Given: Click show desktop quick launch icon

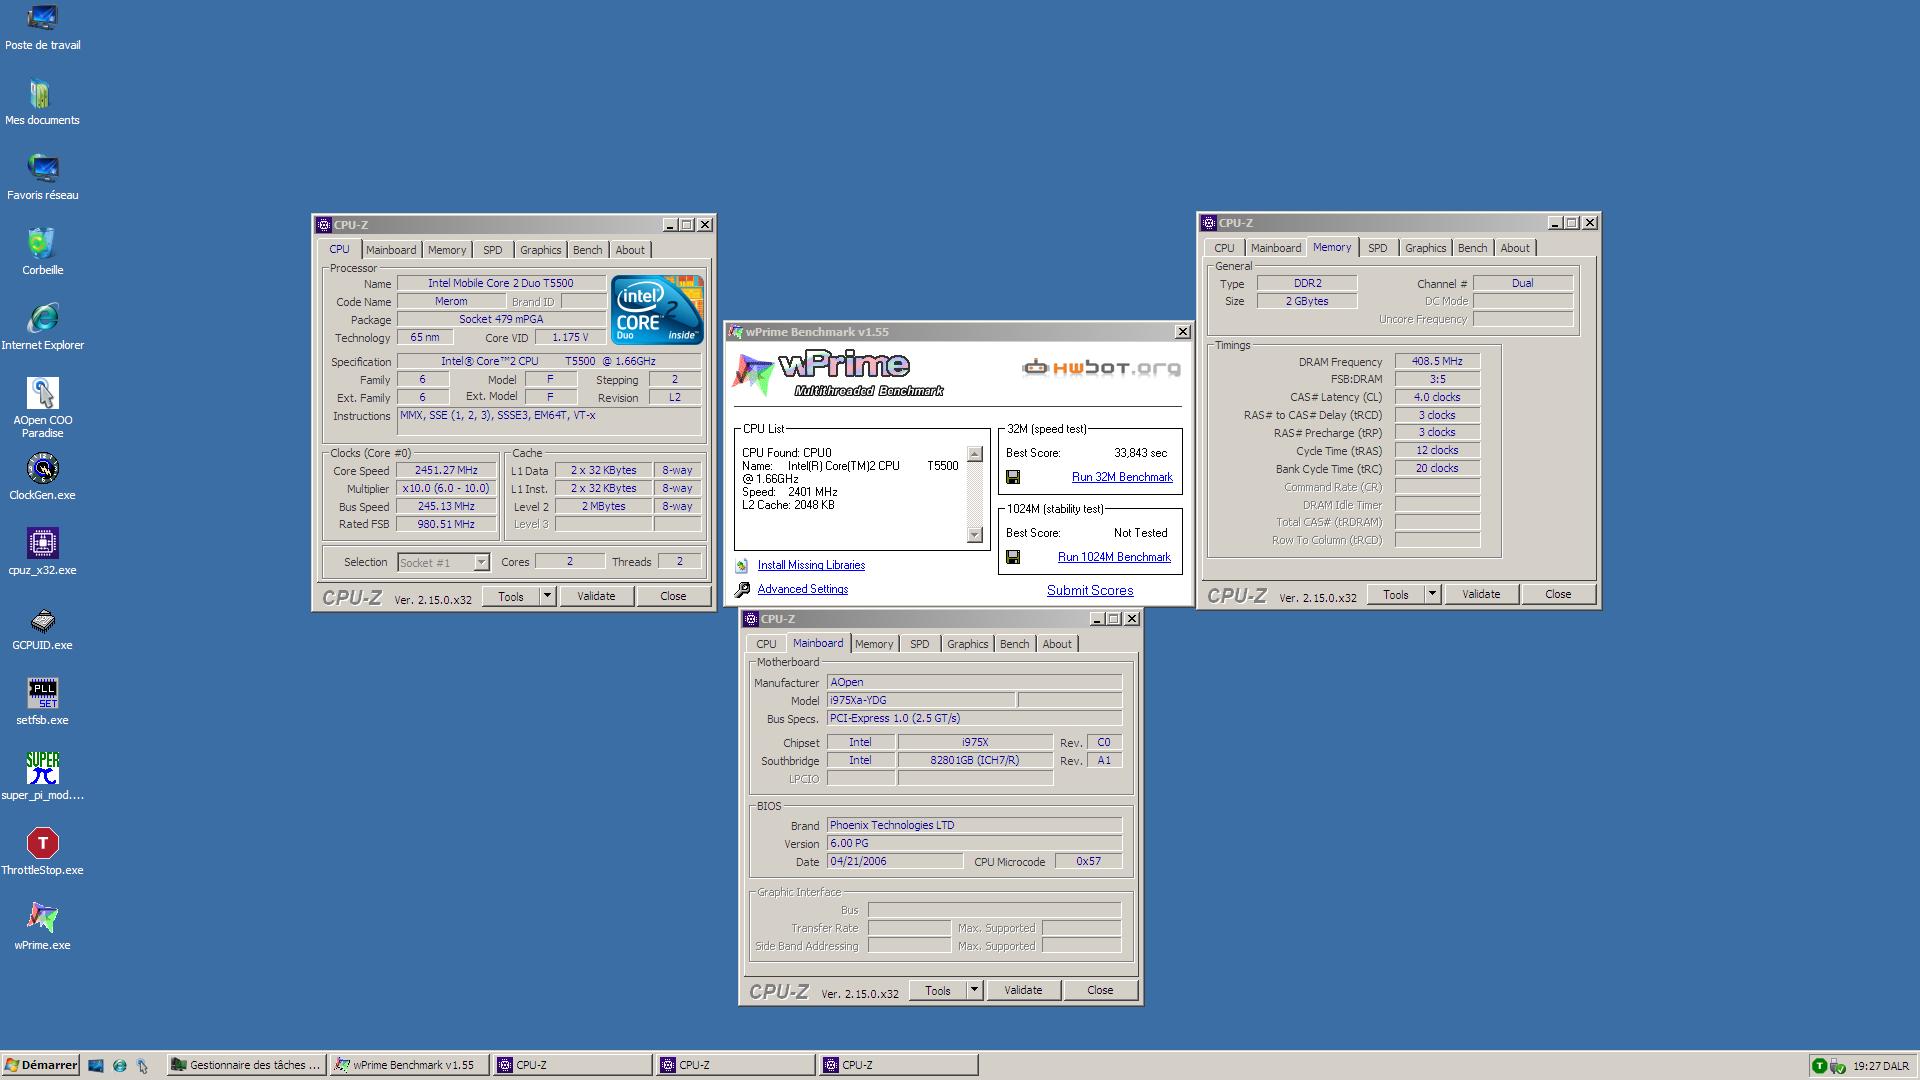Looking at the screenshot, I should coord(96,1066).
